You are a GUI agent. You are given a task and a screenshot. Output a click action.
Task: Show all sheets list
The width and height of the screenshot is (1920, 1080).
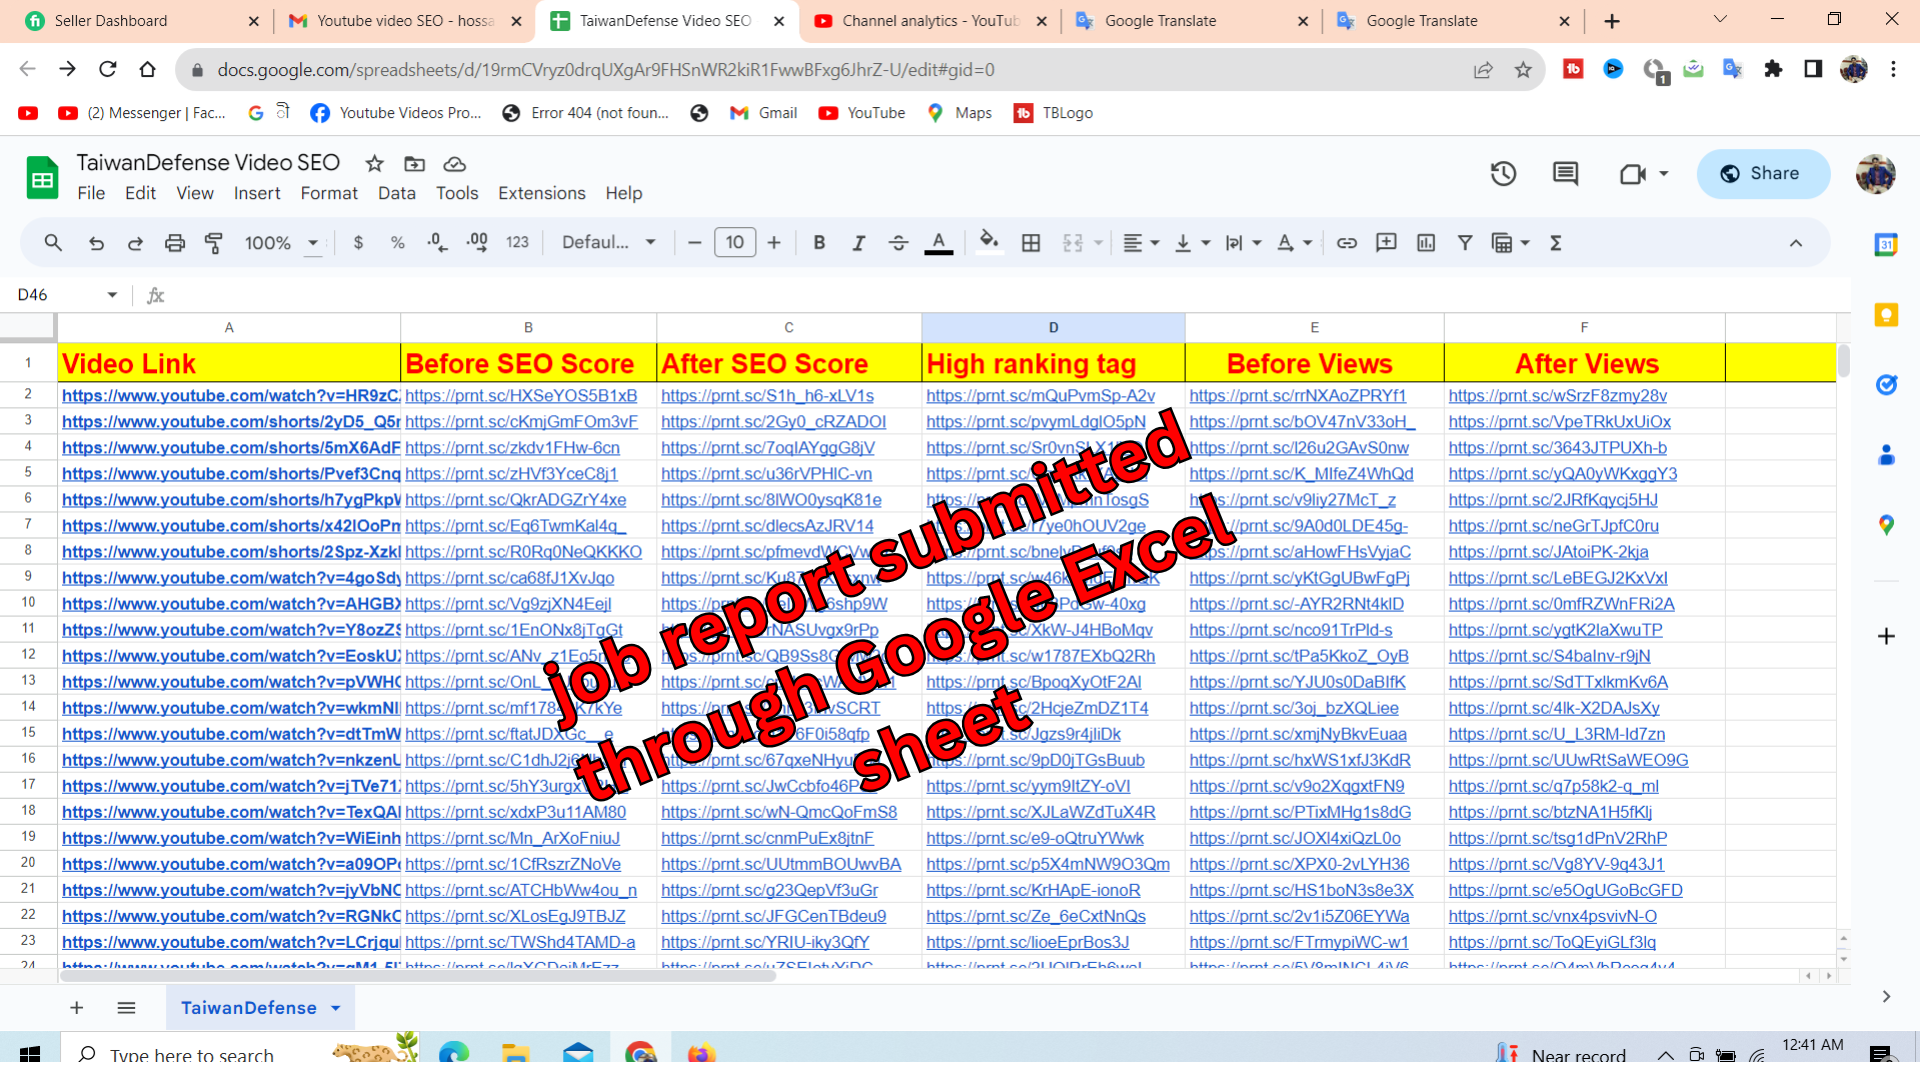click(126, 1008)
